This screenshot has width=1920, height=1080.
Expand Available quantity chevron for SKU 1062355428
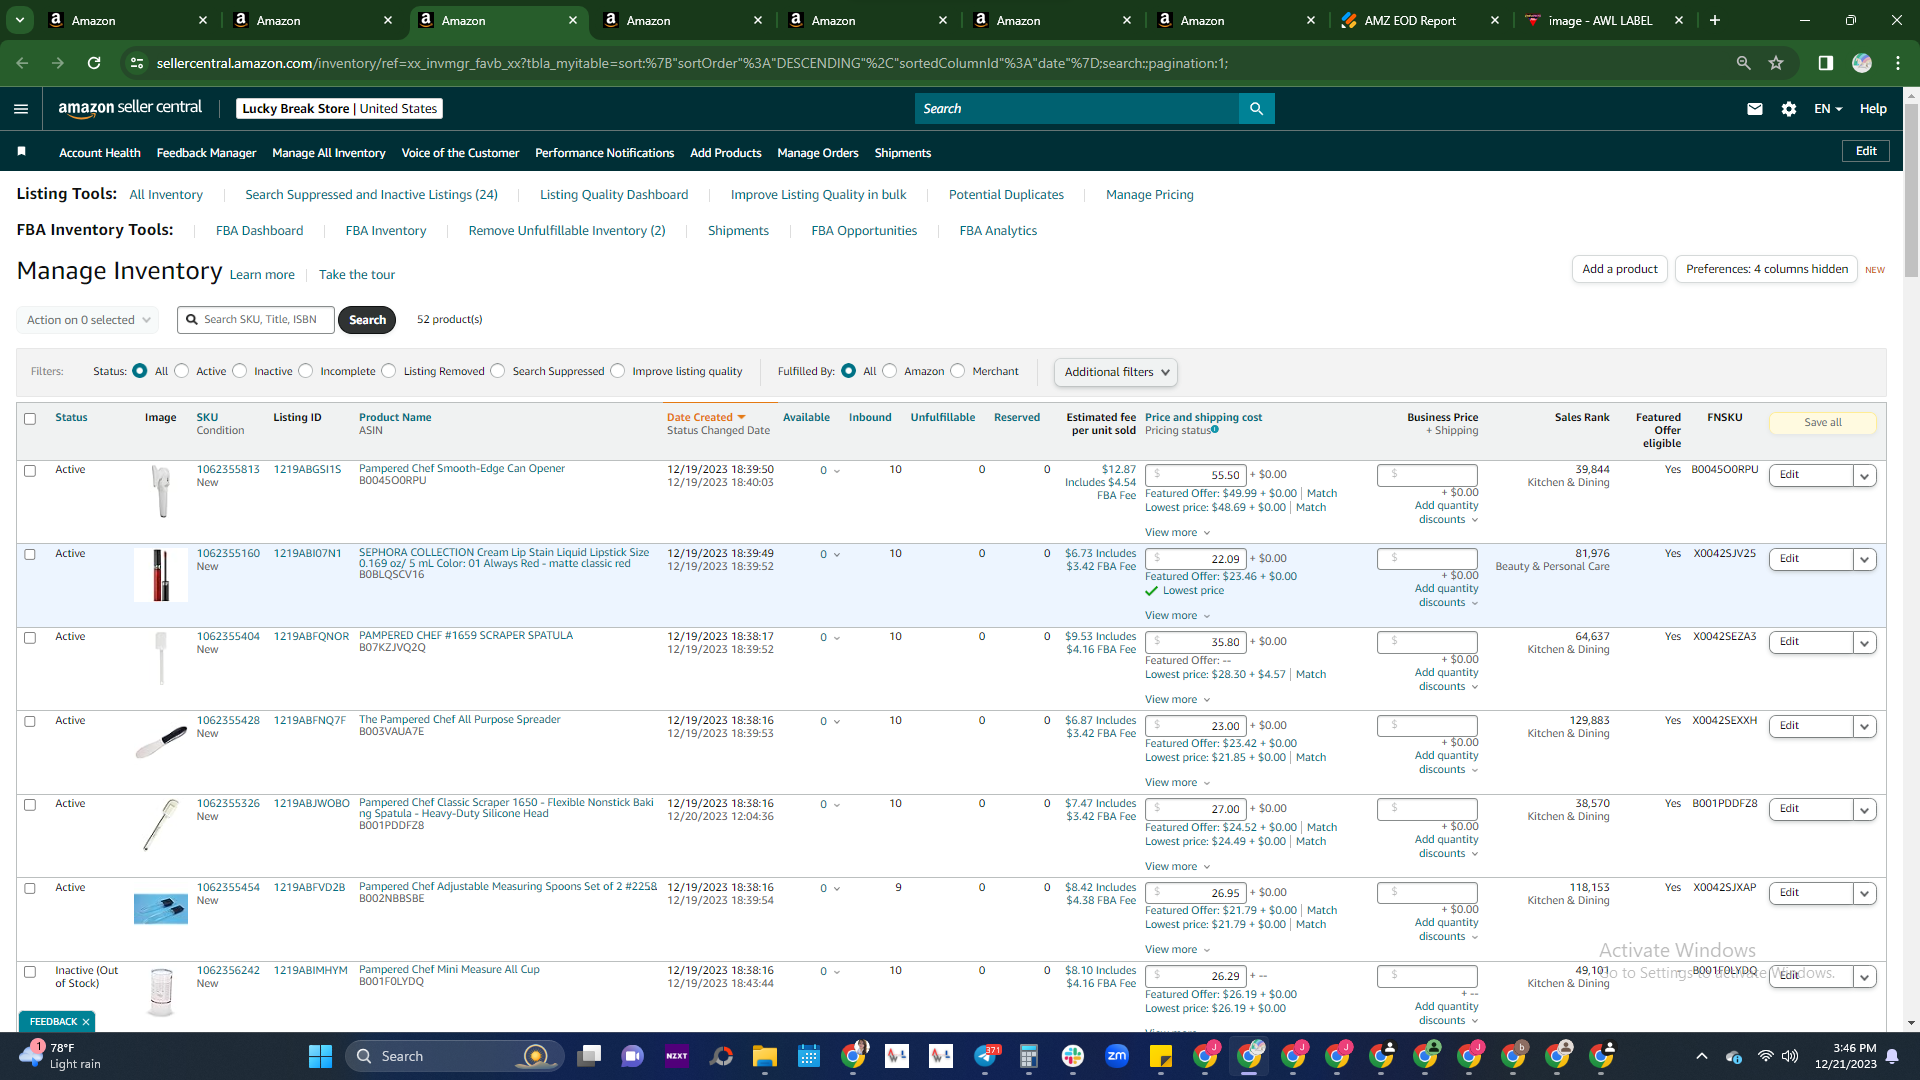[x=837, y=722]
